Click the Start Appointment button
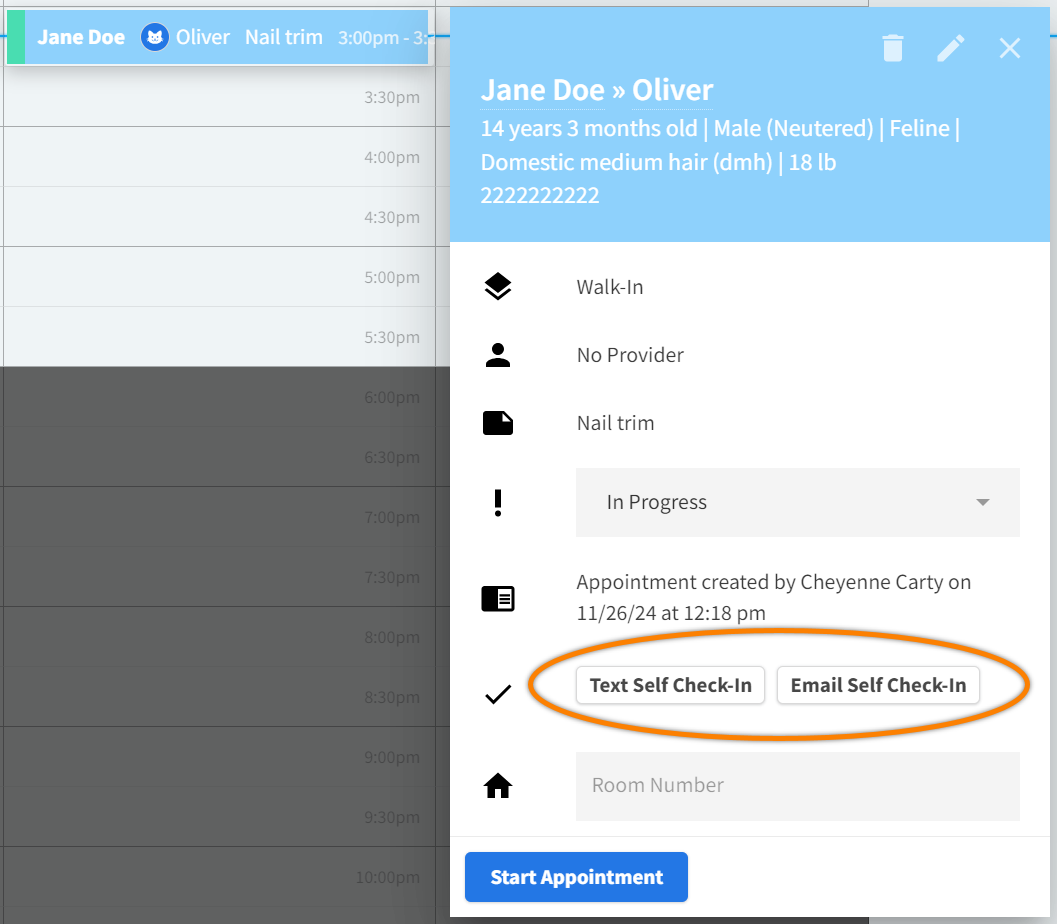Image resolution: width=1057 pixels, height=924 pixels. (576, 877)
